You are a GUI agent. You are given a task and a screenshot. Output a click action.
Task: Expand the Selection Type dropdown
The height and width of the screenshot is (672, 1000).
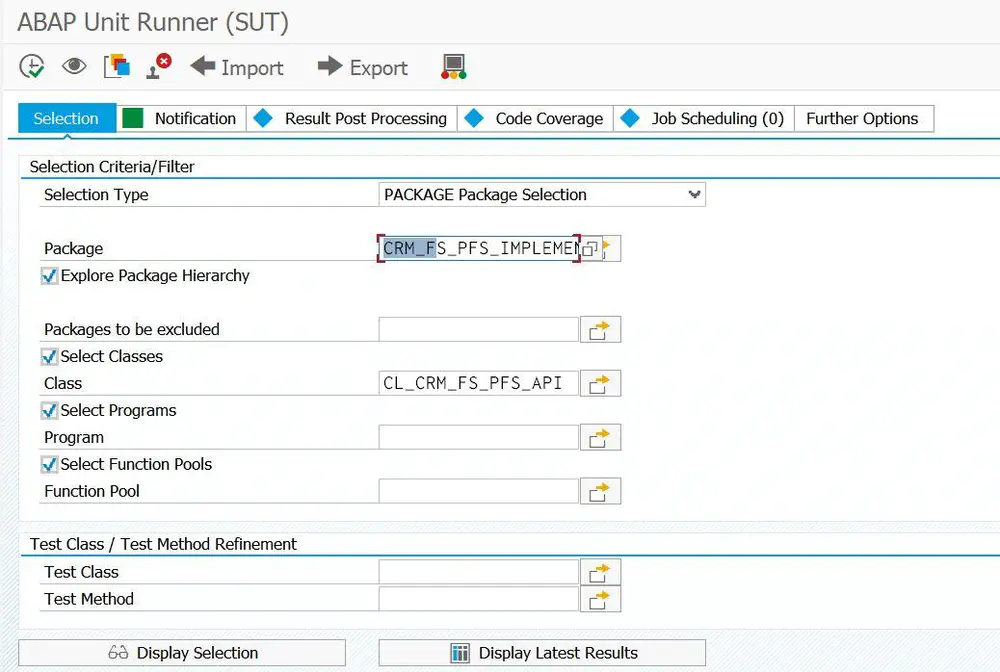coord(695,194)
